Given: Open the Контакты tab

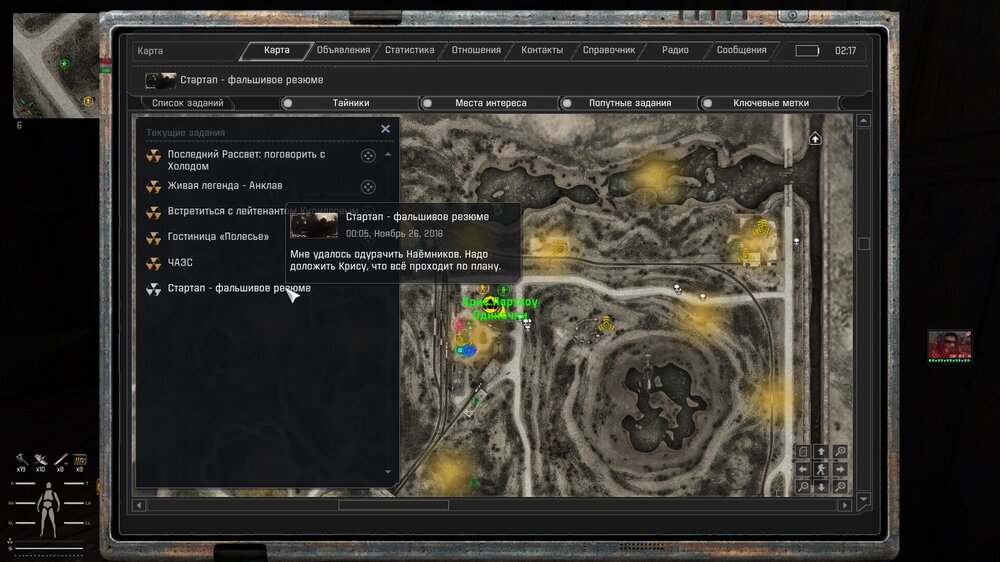Looking at the screenshot, I should [542, 50].
